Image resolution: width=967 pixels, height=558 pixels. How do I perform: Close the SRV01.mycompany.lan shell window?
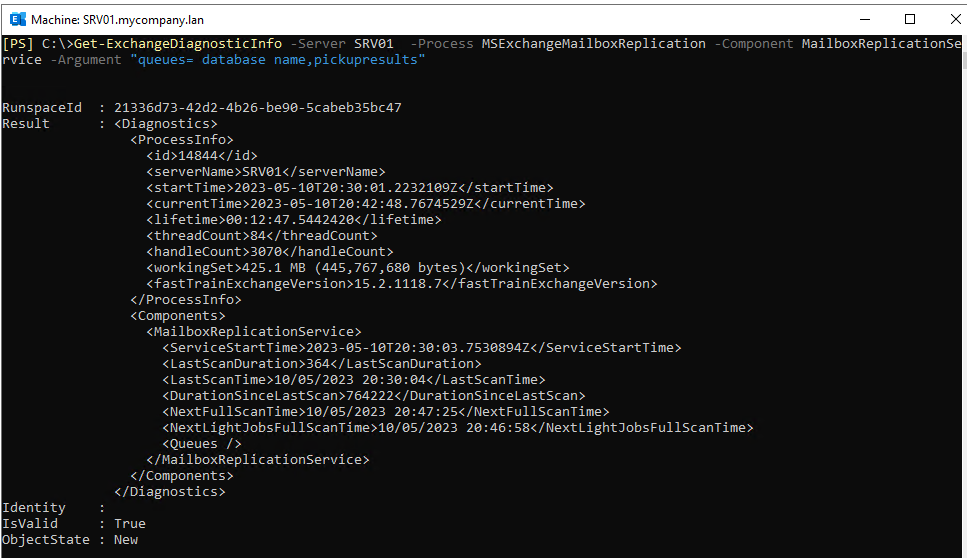[955, 19]
